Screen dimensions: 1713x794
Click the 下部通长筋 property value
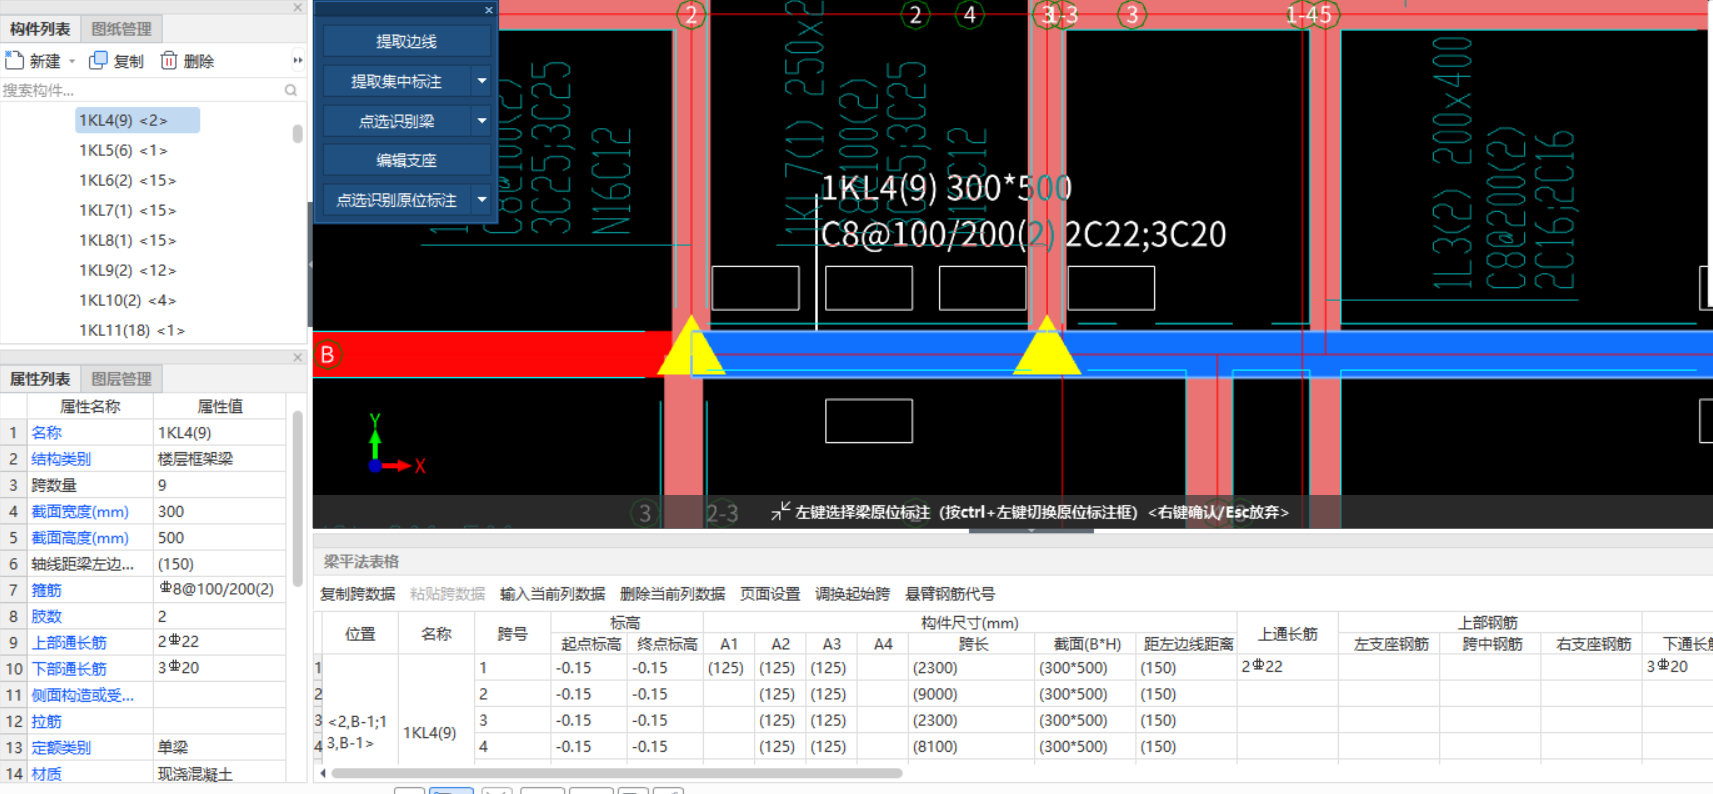point(220,668)
